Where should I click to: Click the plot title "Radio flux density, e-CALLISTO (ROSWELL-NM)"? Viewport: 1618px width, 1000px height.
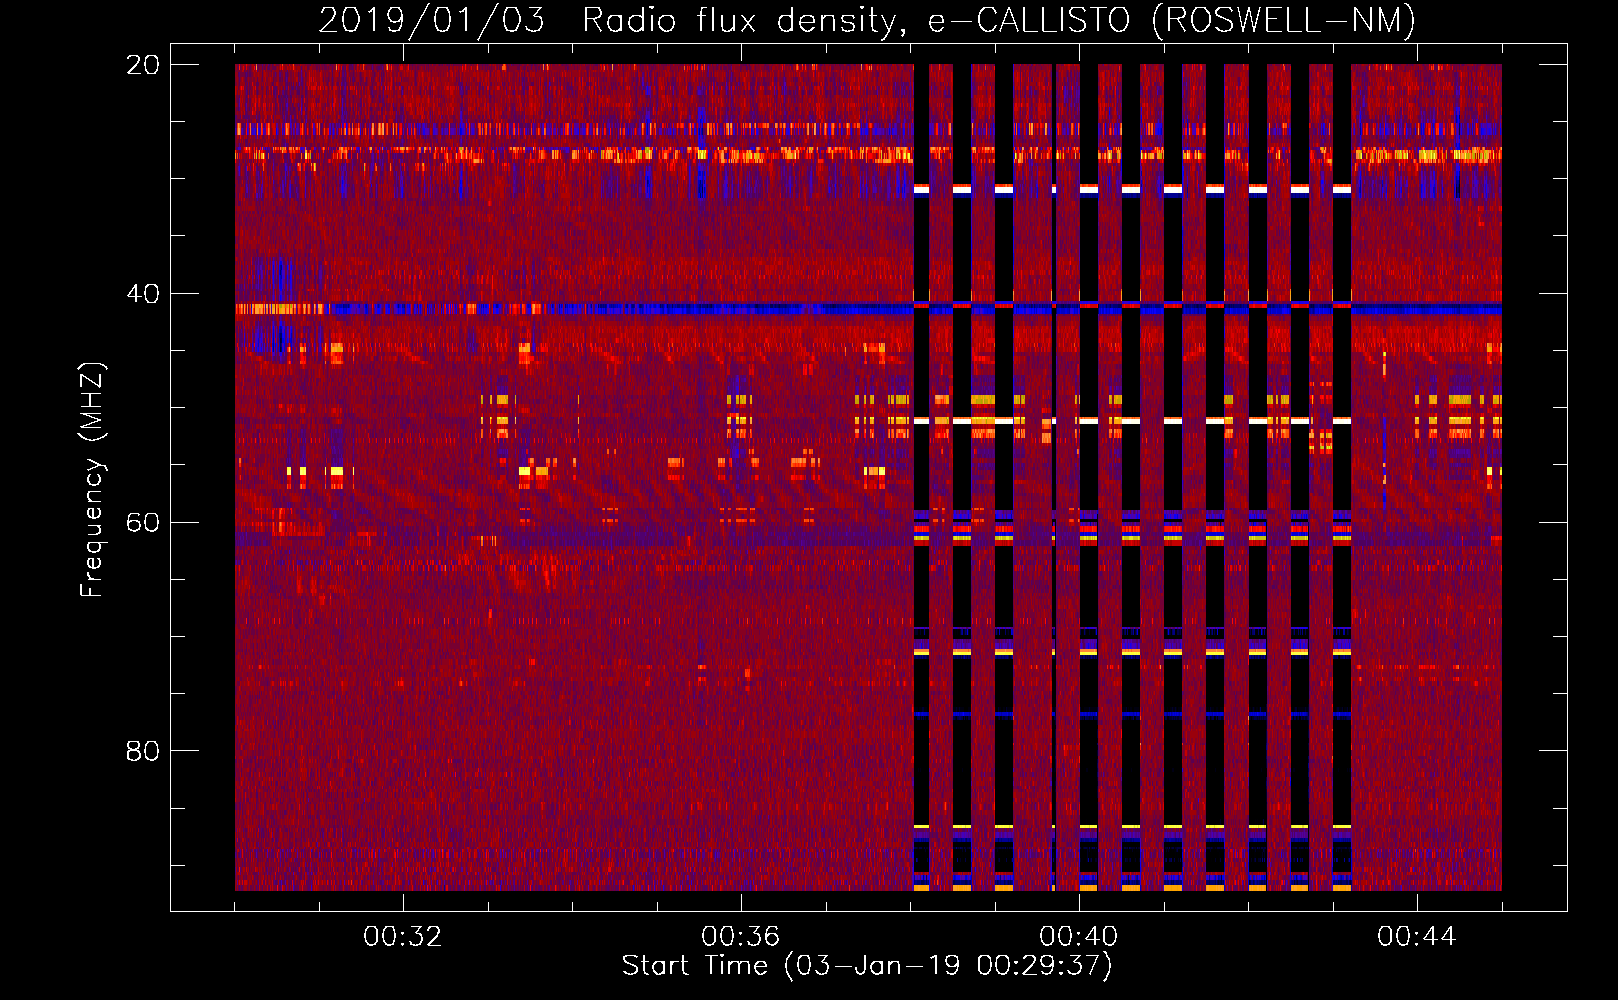point(999,20)
